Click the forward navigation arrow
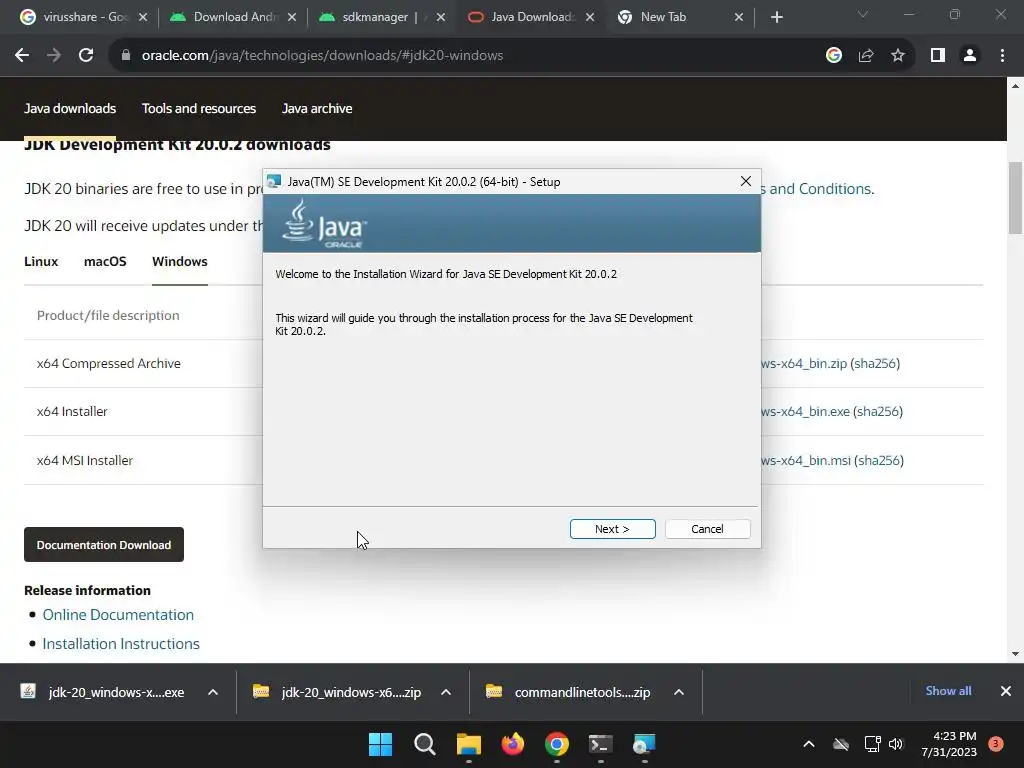This screenshot has width=1024, height=768. click(x=54, y=56)
